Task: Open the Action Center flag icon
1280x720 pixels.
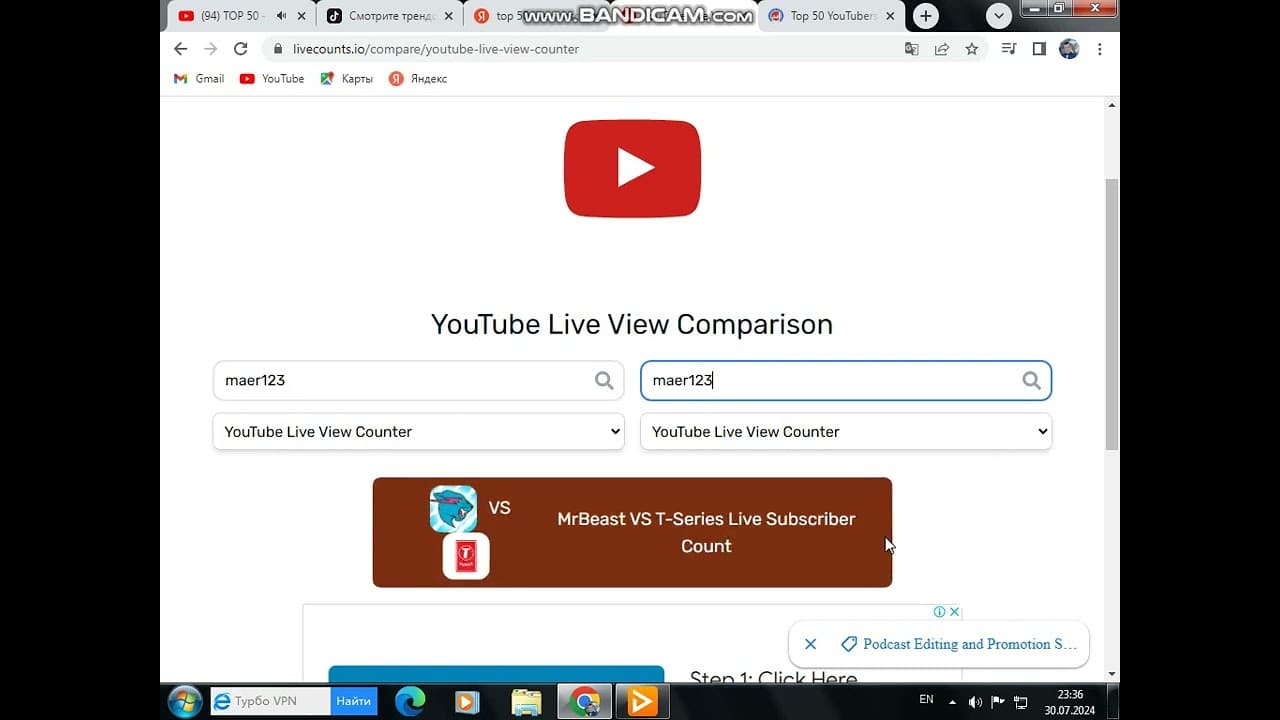Action: pos(997,702)
